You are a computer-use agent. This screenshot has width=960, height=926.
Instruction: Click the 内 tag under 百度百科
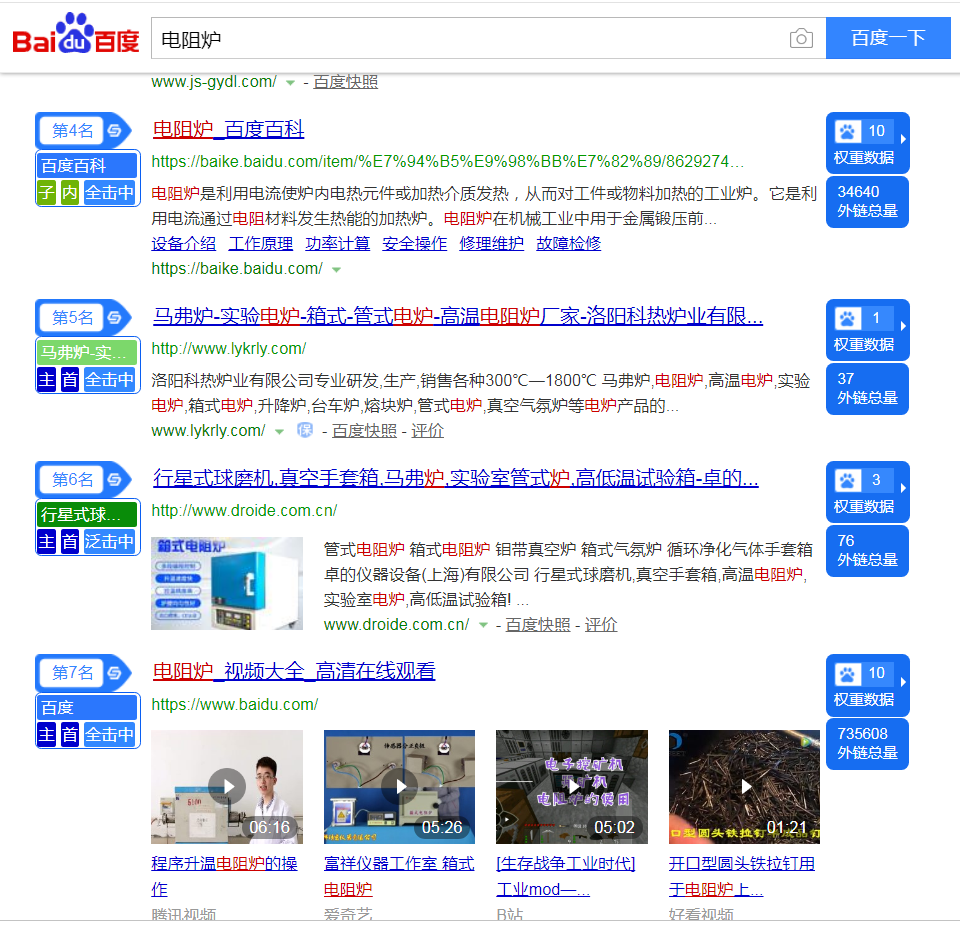69,192
